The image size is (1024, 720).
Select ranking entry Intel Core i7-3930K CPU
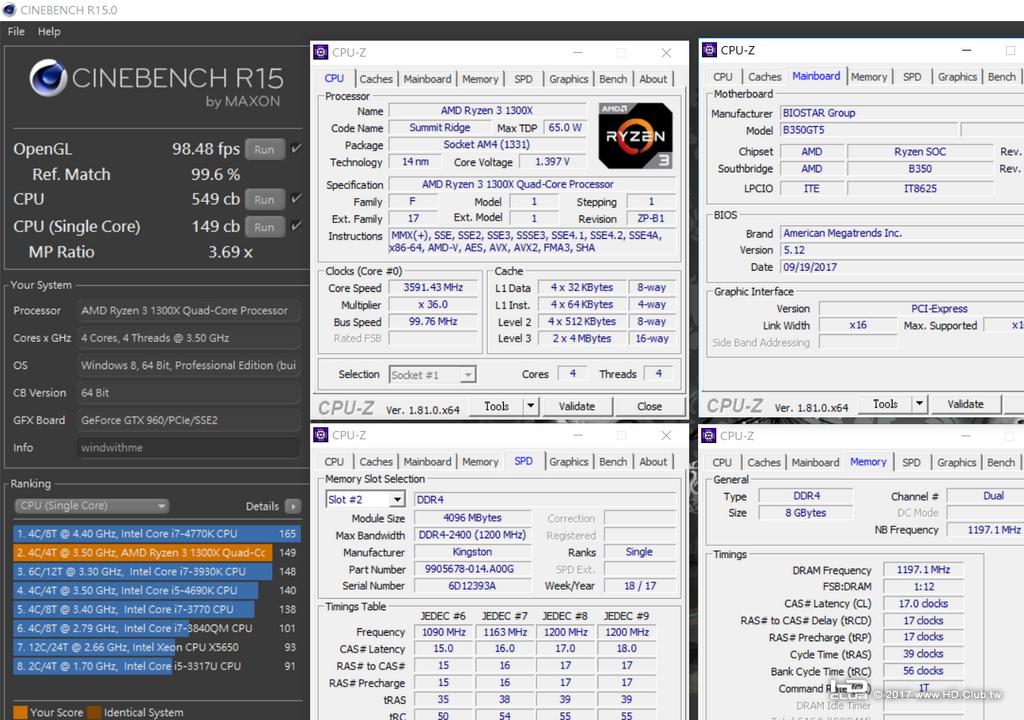coord(156,572)
